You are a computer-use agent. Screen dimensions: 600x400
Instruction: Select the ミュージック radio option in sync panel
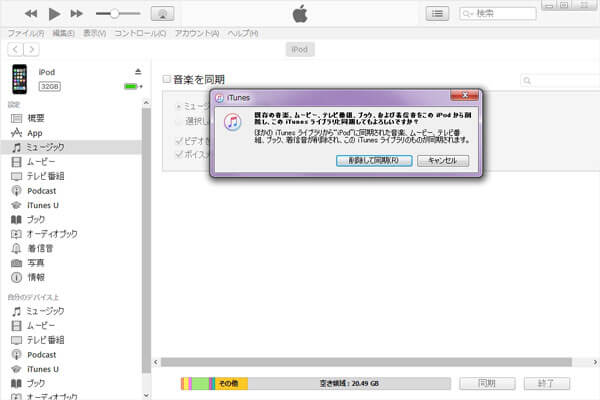coord(178,107)
